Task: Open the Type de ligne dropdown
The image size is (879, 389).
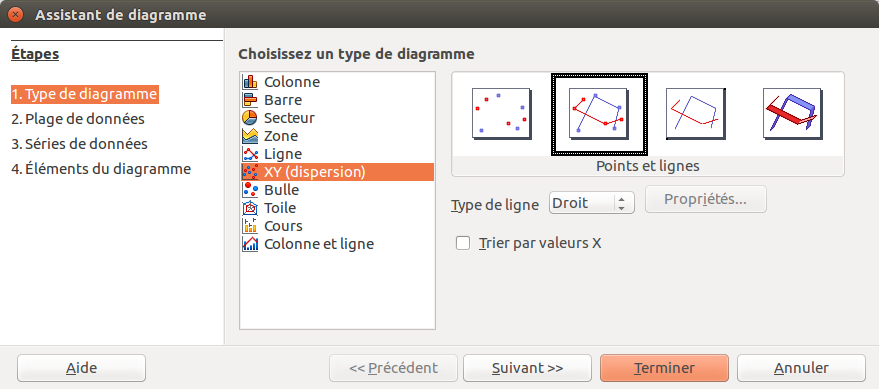Action: coord(591,203)
